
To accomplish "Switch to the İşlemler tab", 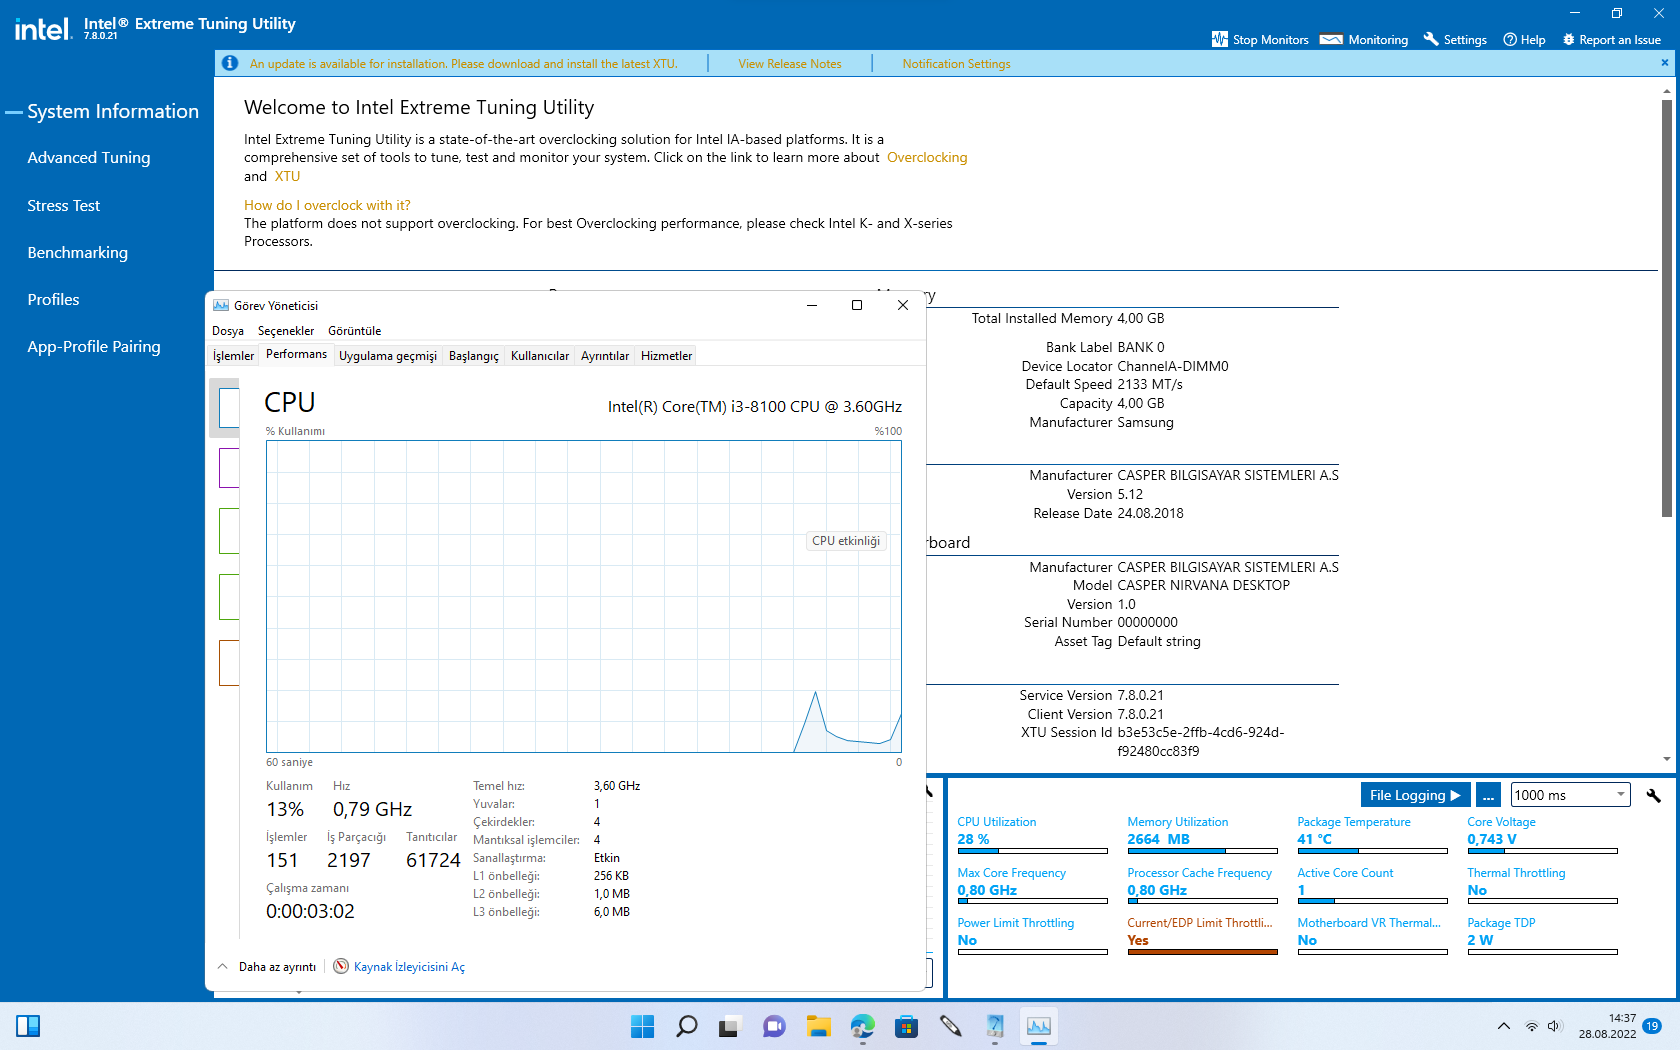I will [x=234, y=356].
